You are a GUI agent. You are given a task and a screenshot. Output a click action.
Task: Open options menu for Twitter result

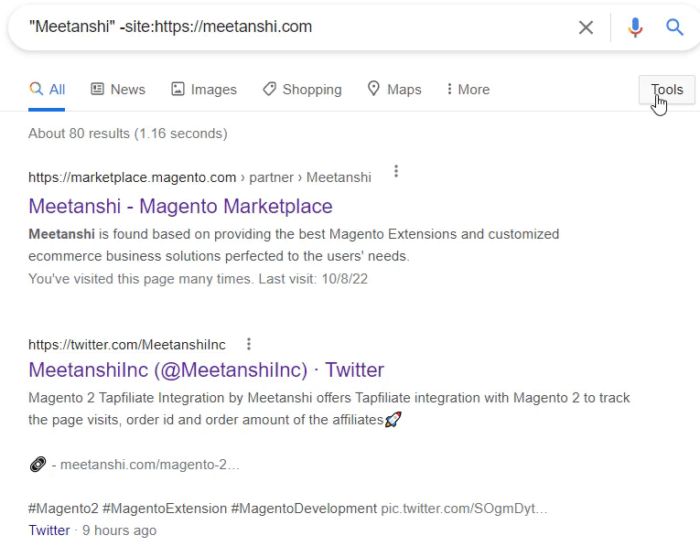[249, 344]
